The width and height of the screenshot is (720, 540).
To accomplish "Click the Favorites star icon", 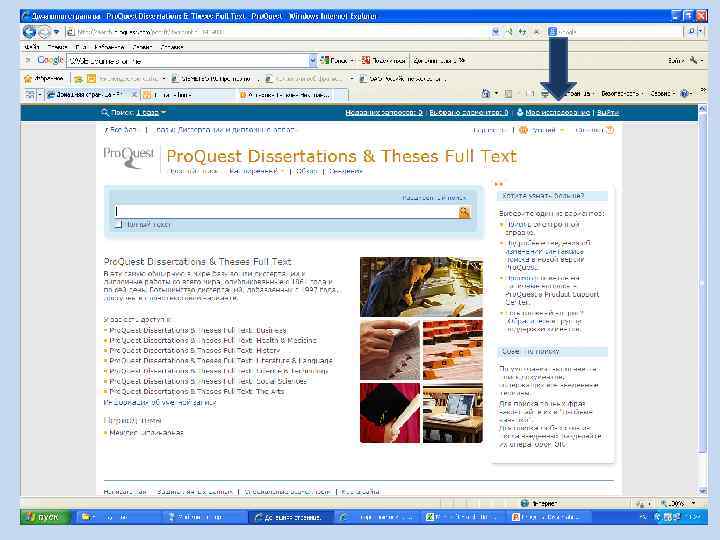I will pyautogui.click(x=28, y=79).
